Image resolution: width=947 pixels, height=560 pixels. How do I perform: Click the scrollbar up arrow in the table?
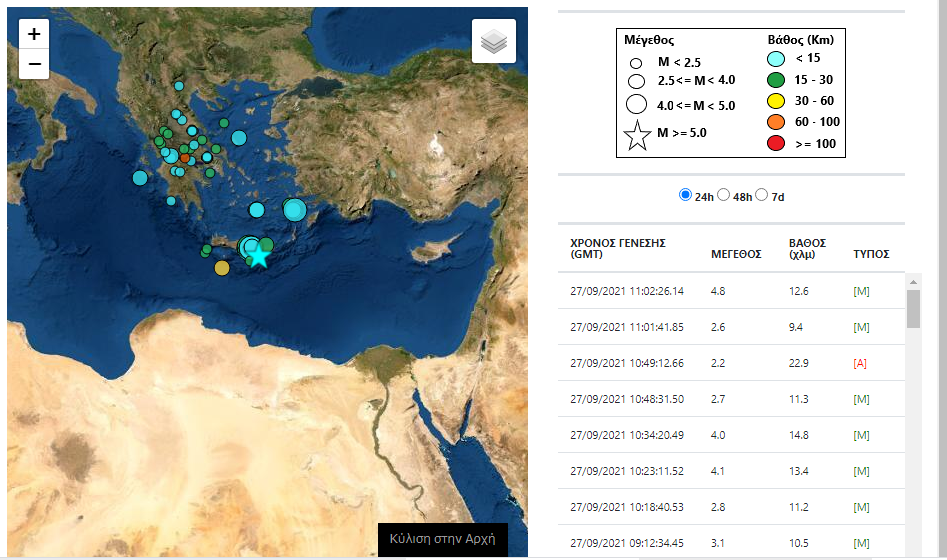[x=913, y=283]
